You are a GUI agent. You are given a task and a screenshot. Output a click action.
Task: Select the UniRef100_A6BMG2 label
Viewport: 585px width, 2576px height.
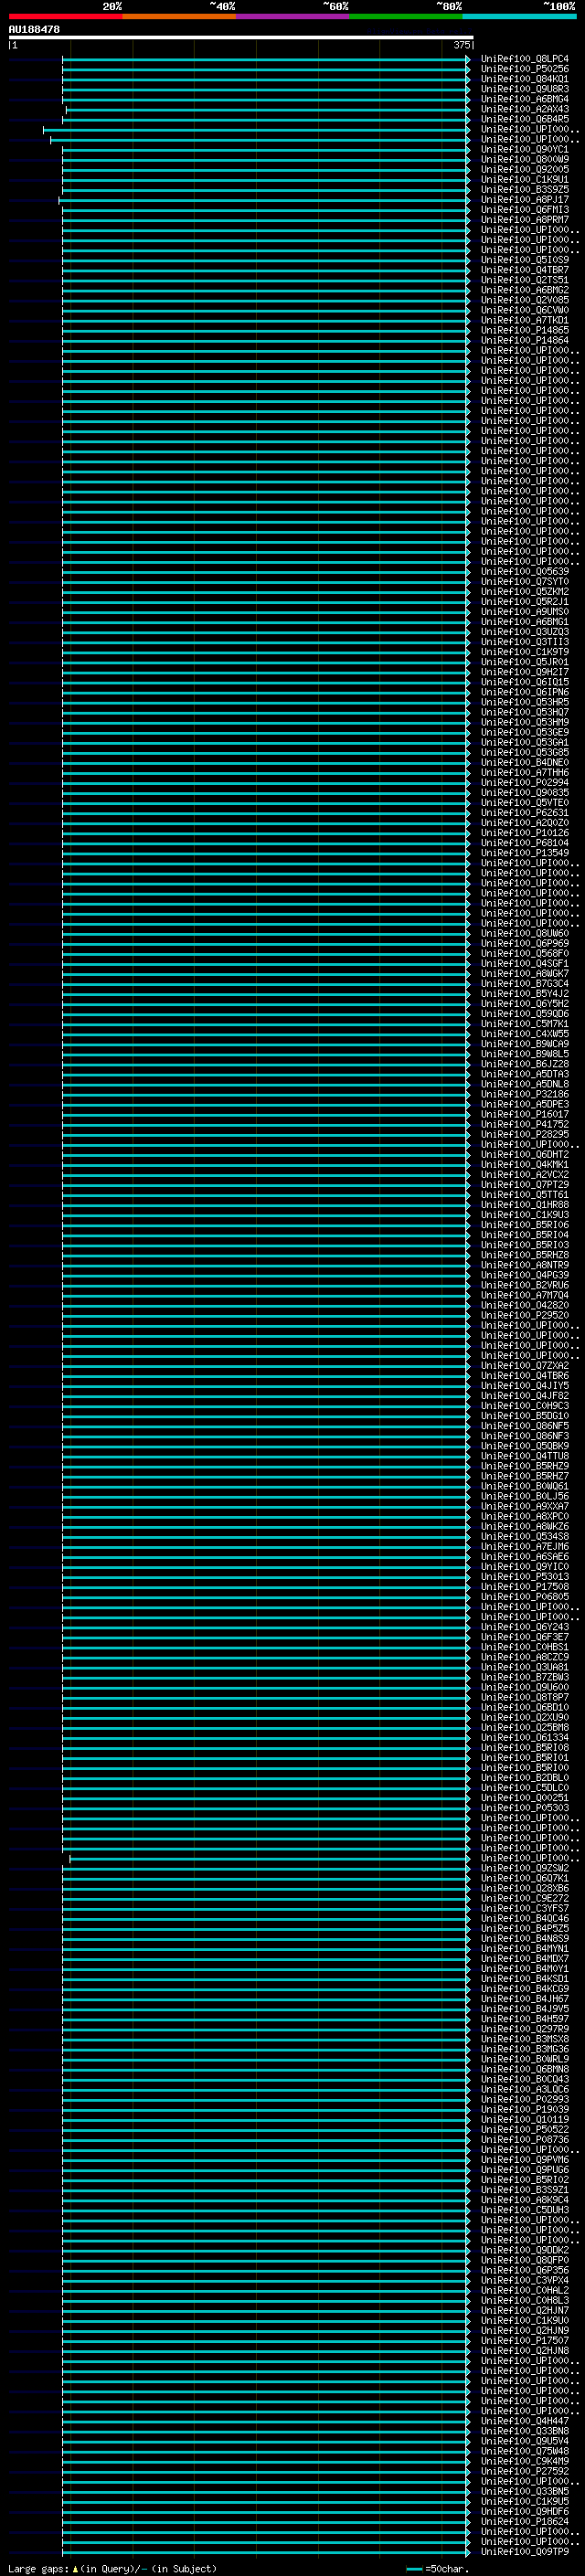coord(525,290)
